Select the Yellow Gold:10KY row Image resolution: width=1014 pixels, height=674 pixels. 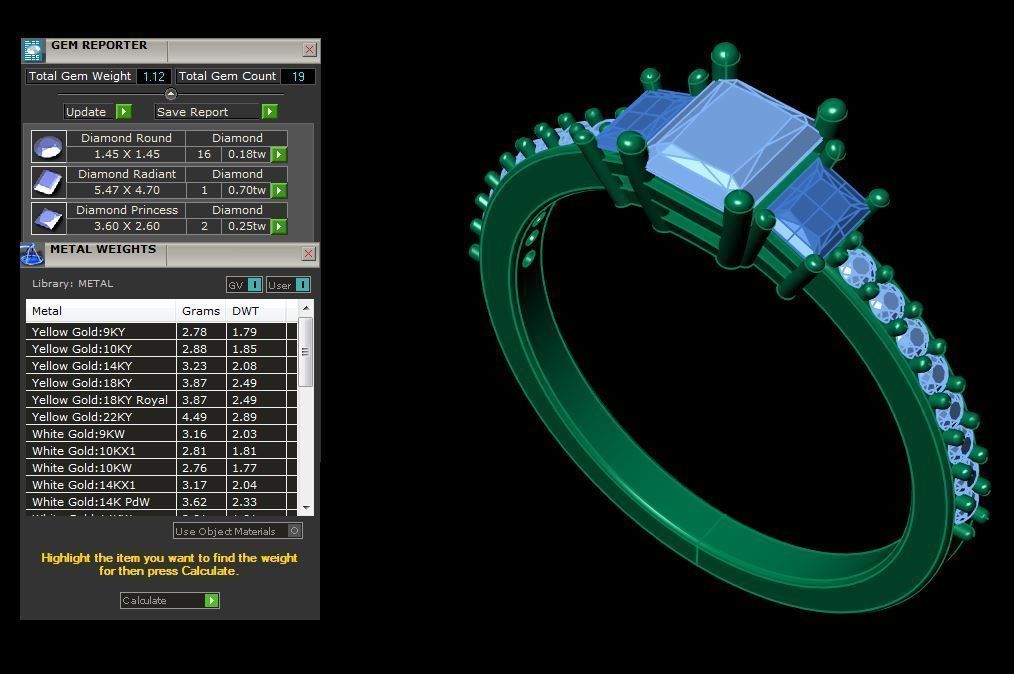tap(162, 349)
